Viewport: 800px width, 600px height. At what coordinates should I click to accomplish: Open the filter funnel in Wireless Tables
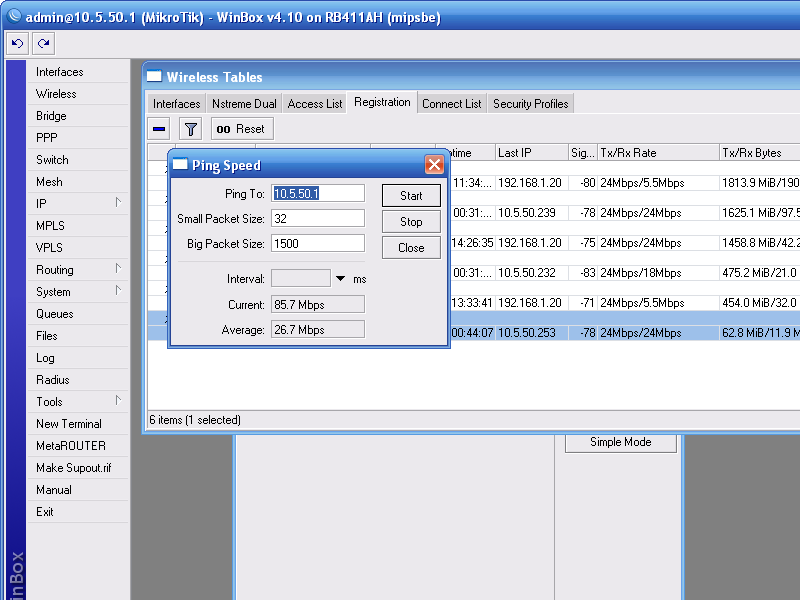pos(191,129)
